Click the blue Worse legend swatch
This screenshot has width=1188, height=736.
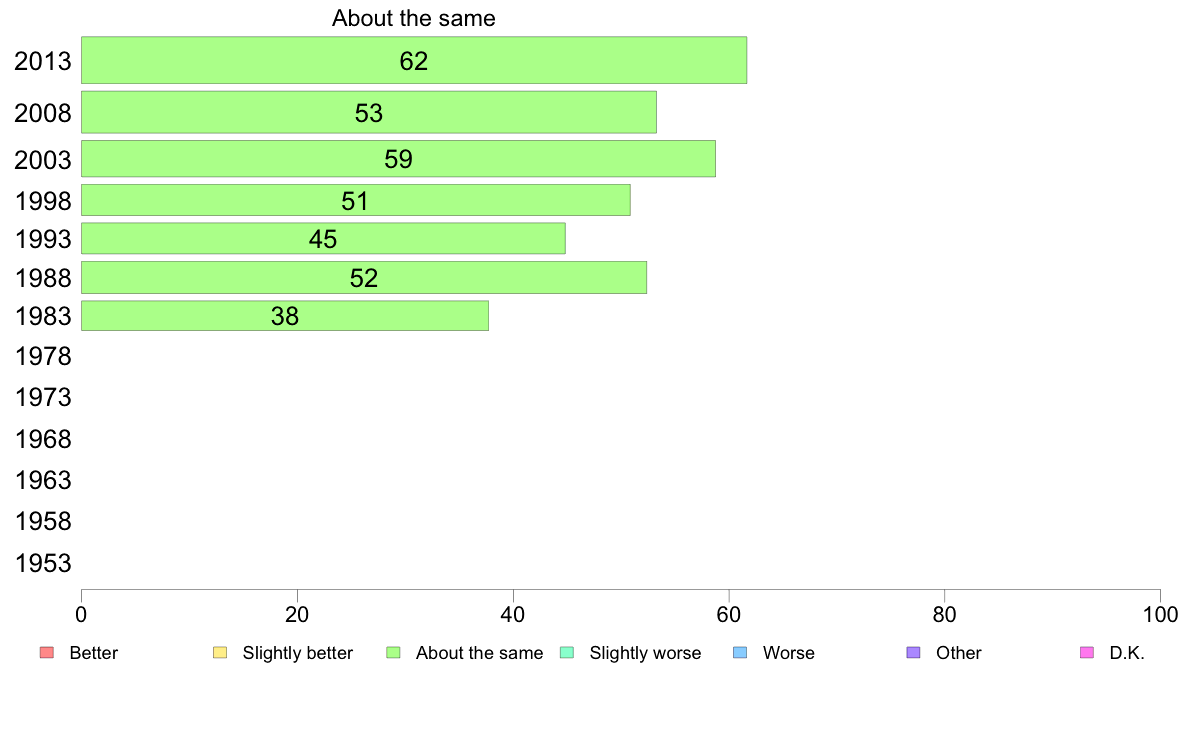tap(740, 653)
